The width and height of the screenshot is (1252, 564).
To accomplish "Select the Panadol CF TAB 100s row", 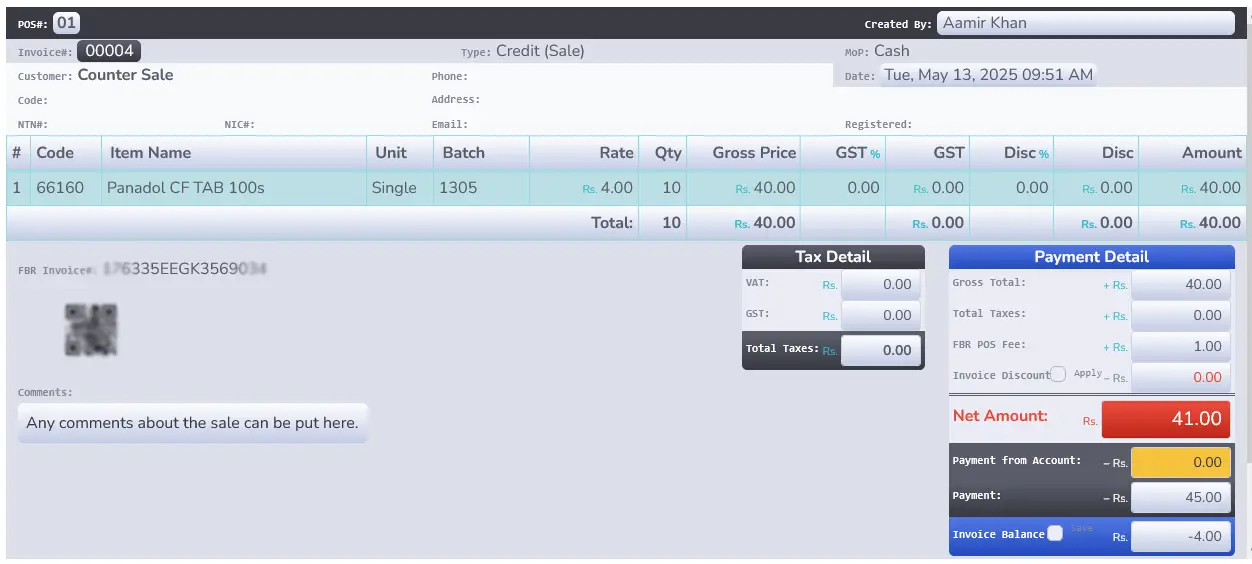I will pyautogui.click(x=185, y=188).
